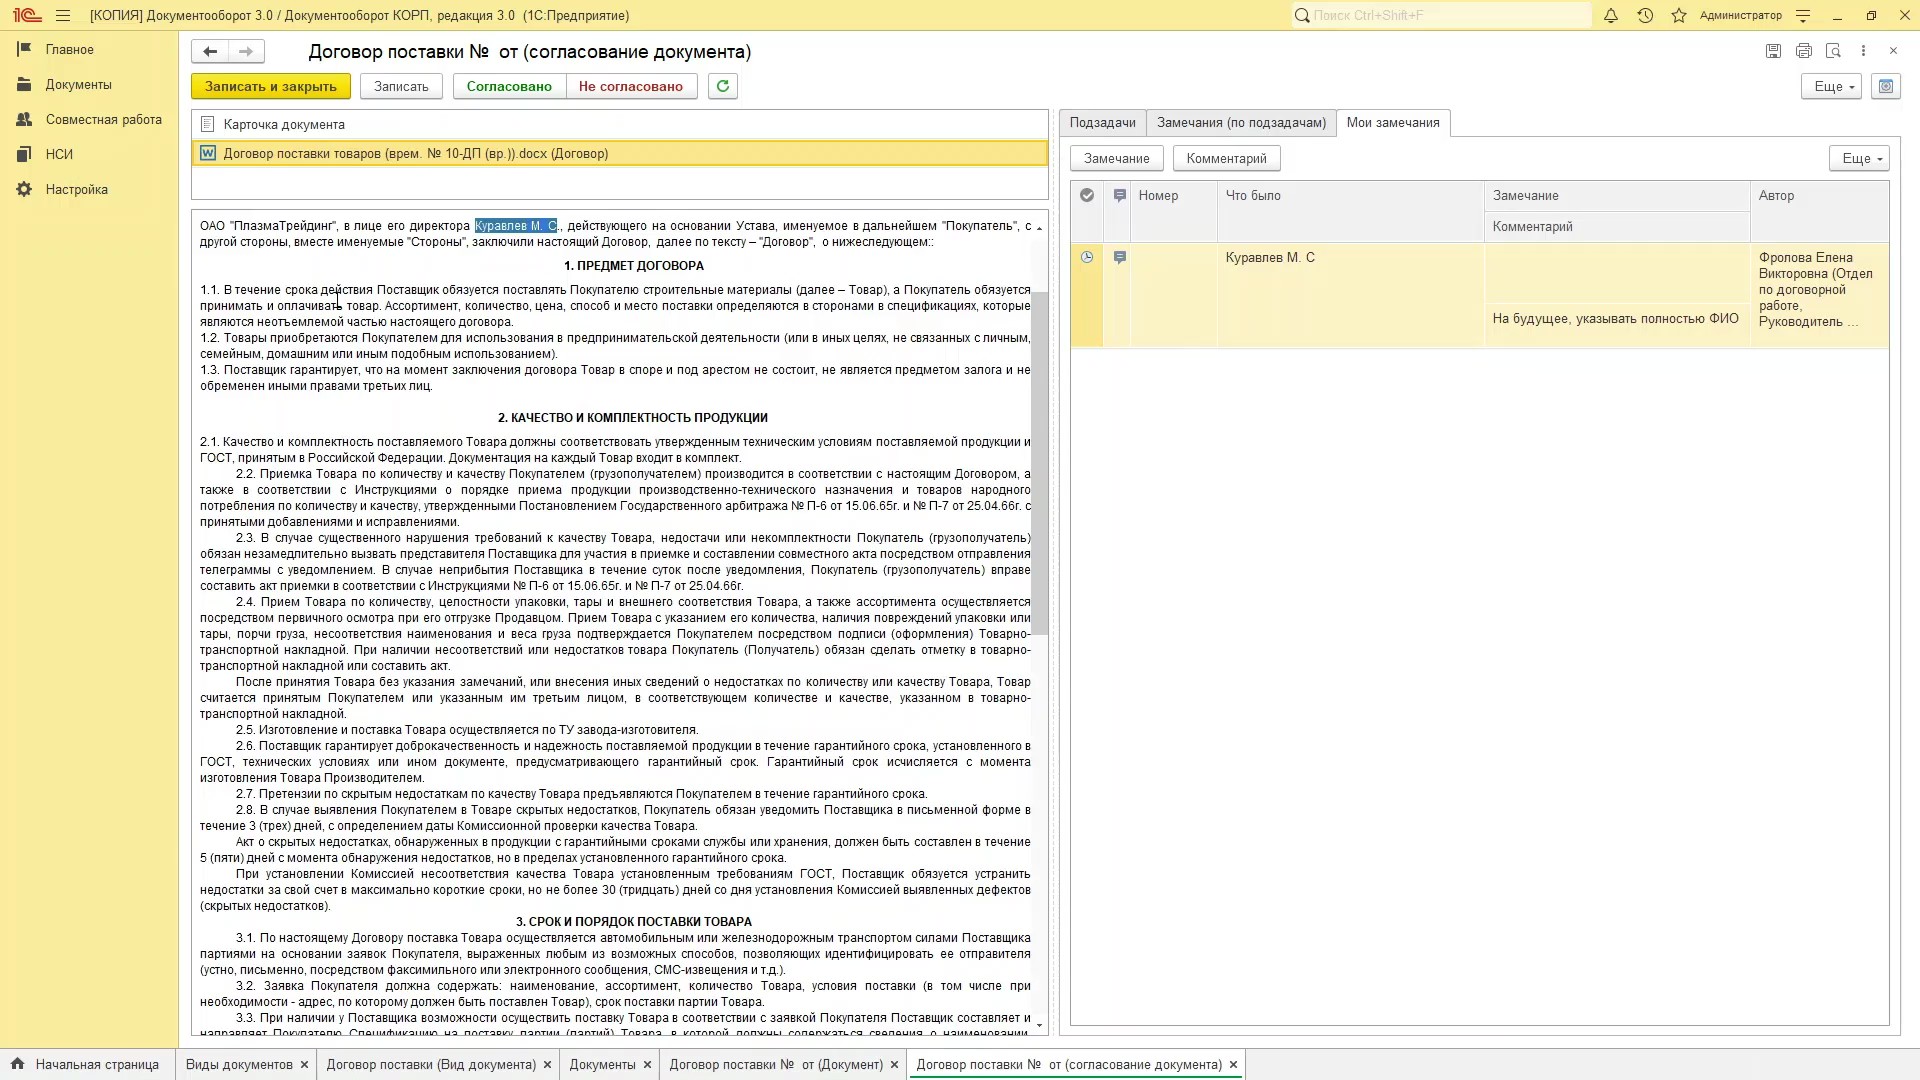Screen dimensions: 1920x1080
Task: Click the print icon in form header
Action: point(1803,51)
